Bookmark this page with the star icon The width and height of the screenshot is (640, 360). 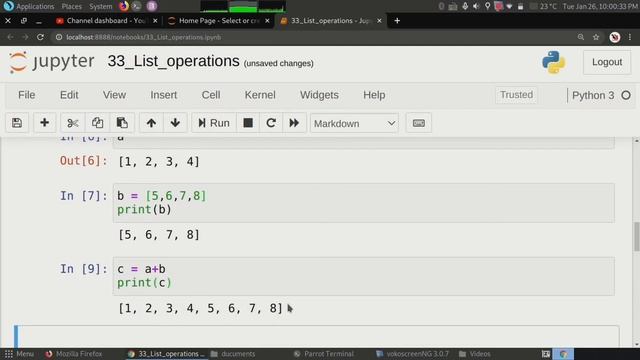coord(596,37)
